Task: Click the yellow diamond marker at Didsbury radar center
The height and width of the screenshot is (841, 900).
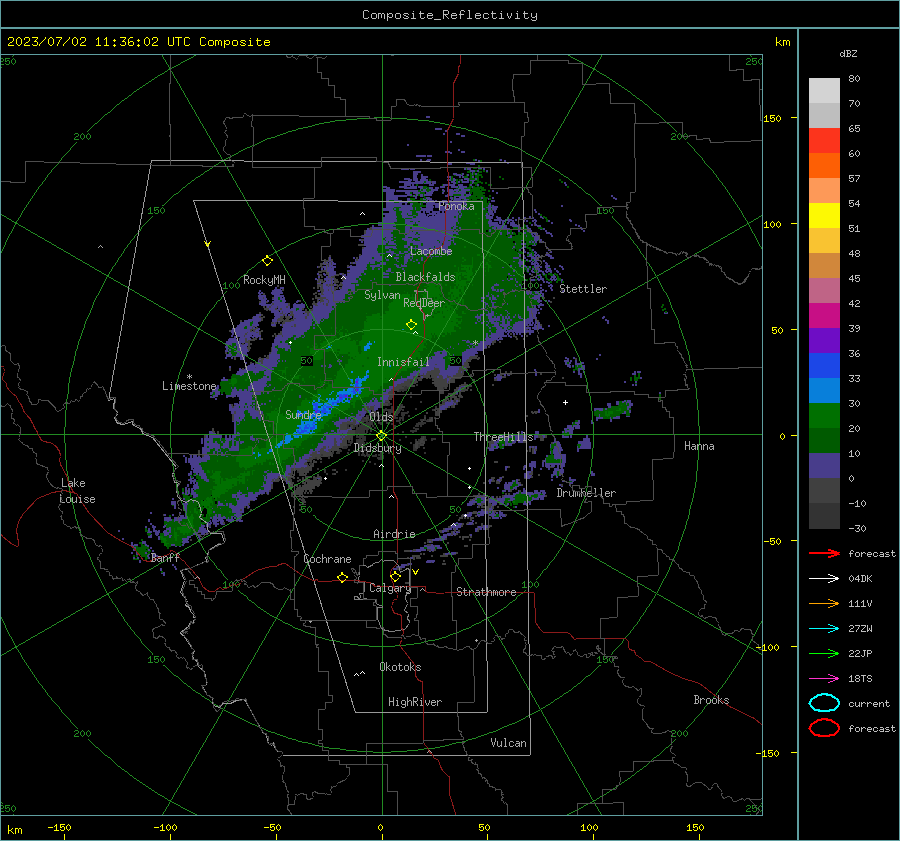Action: [381, 436]
